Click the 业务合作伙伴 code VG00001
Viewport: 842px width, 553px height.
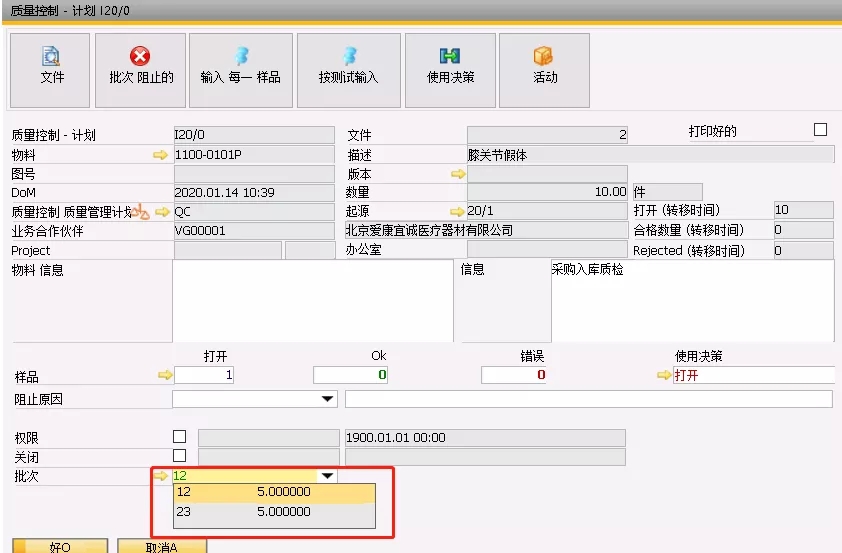(x=254, y=230)
